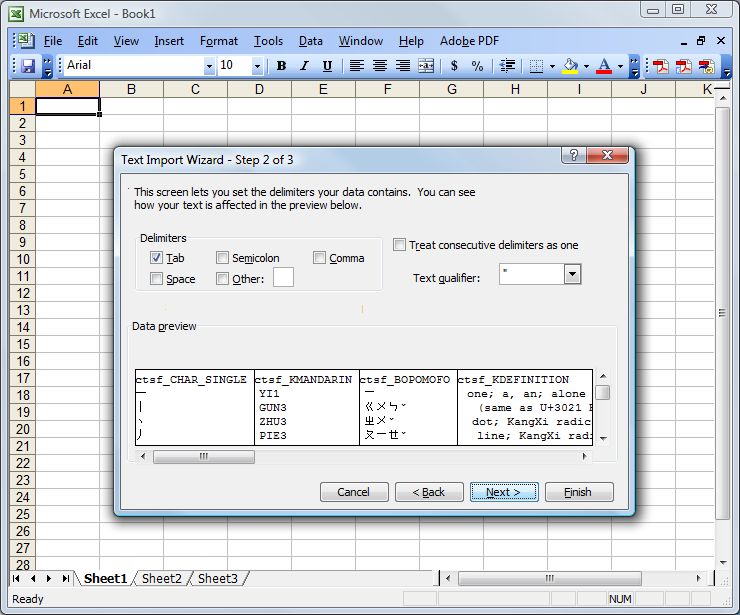The image size is (740, 615).
Task: Expand the Borders dropdown arrow
Action: click(552, 66)
